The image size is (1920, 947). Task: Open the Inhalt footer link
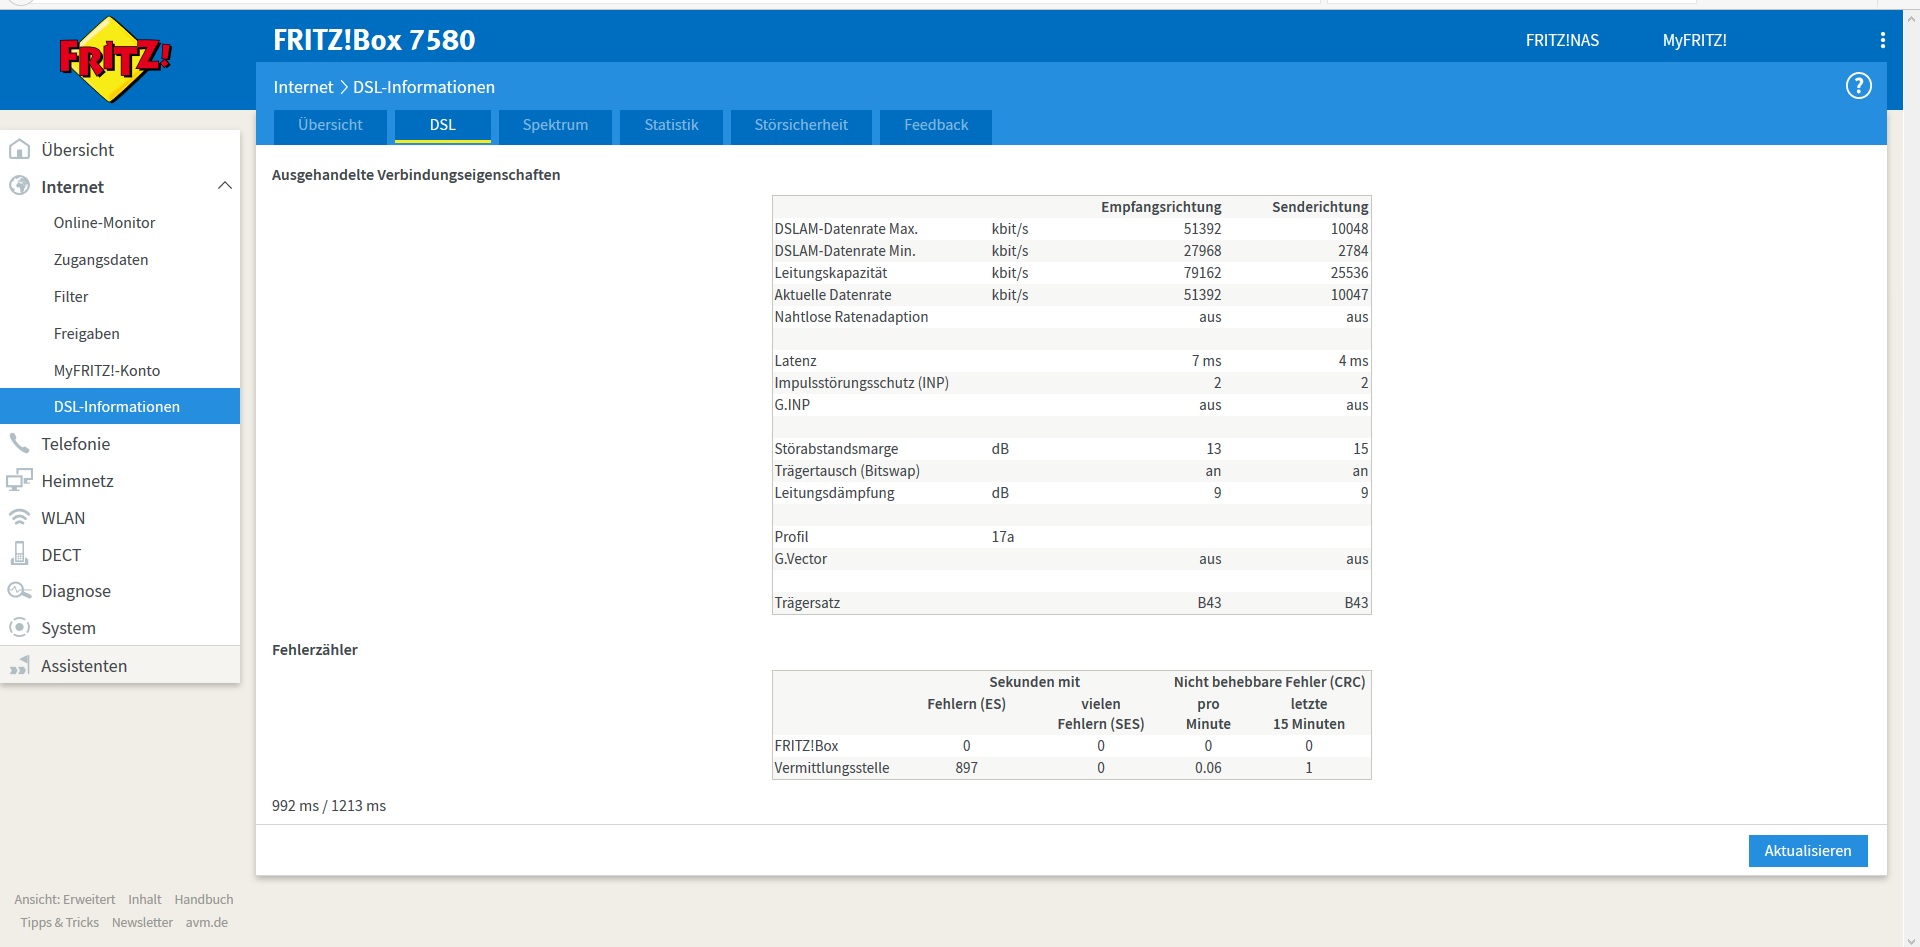click(145, 900)
